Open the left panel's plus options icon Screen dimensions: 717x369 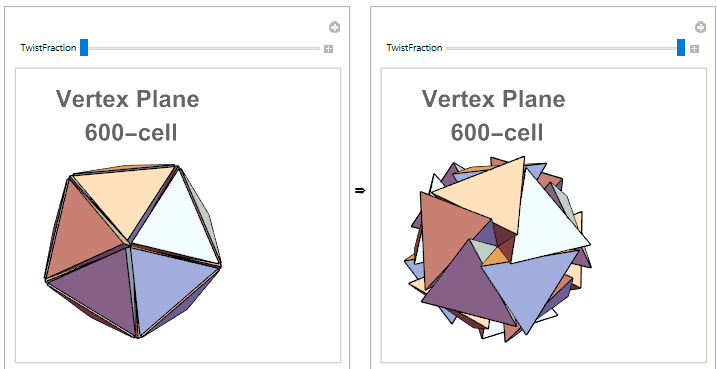[x=334, y=27]
